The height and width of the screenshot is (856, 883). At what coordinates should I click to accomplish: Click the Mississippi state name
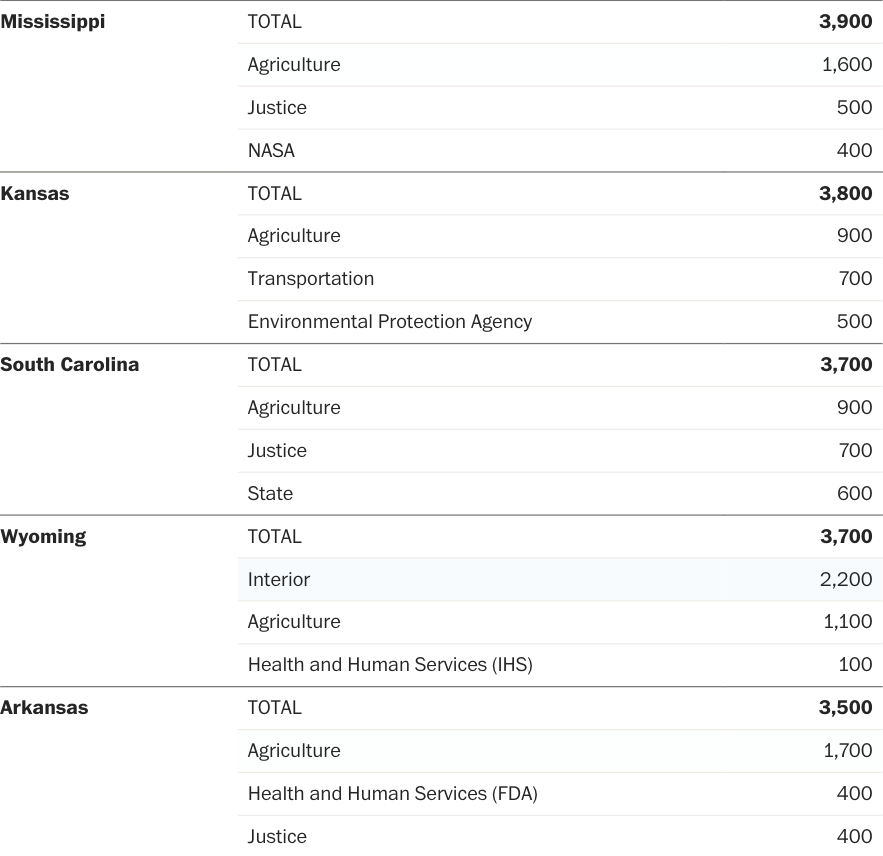[53, 22]
